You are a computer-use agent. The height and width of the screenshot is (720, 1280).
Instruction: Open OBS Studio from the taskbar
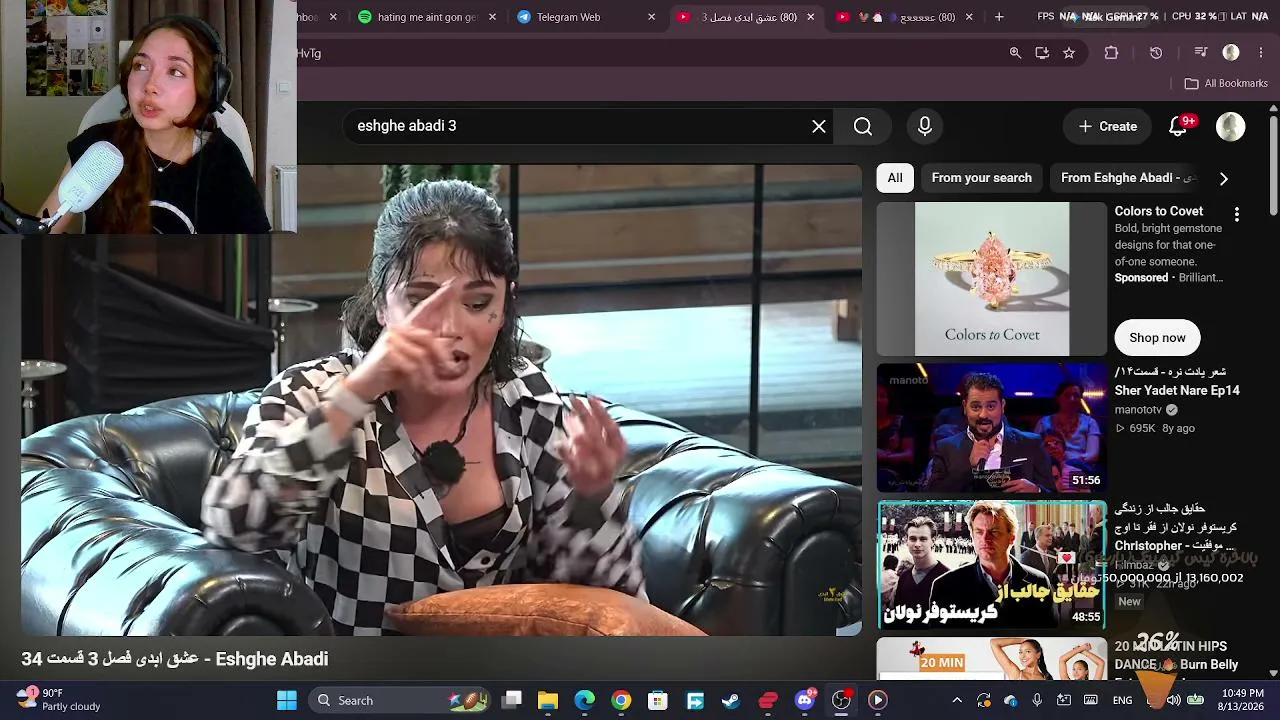[841, 700]
